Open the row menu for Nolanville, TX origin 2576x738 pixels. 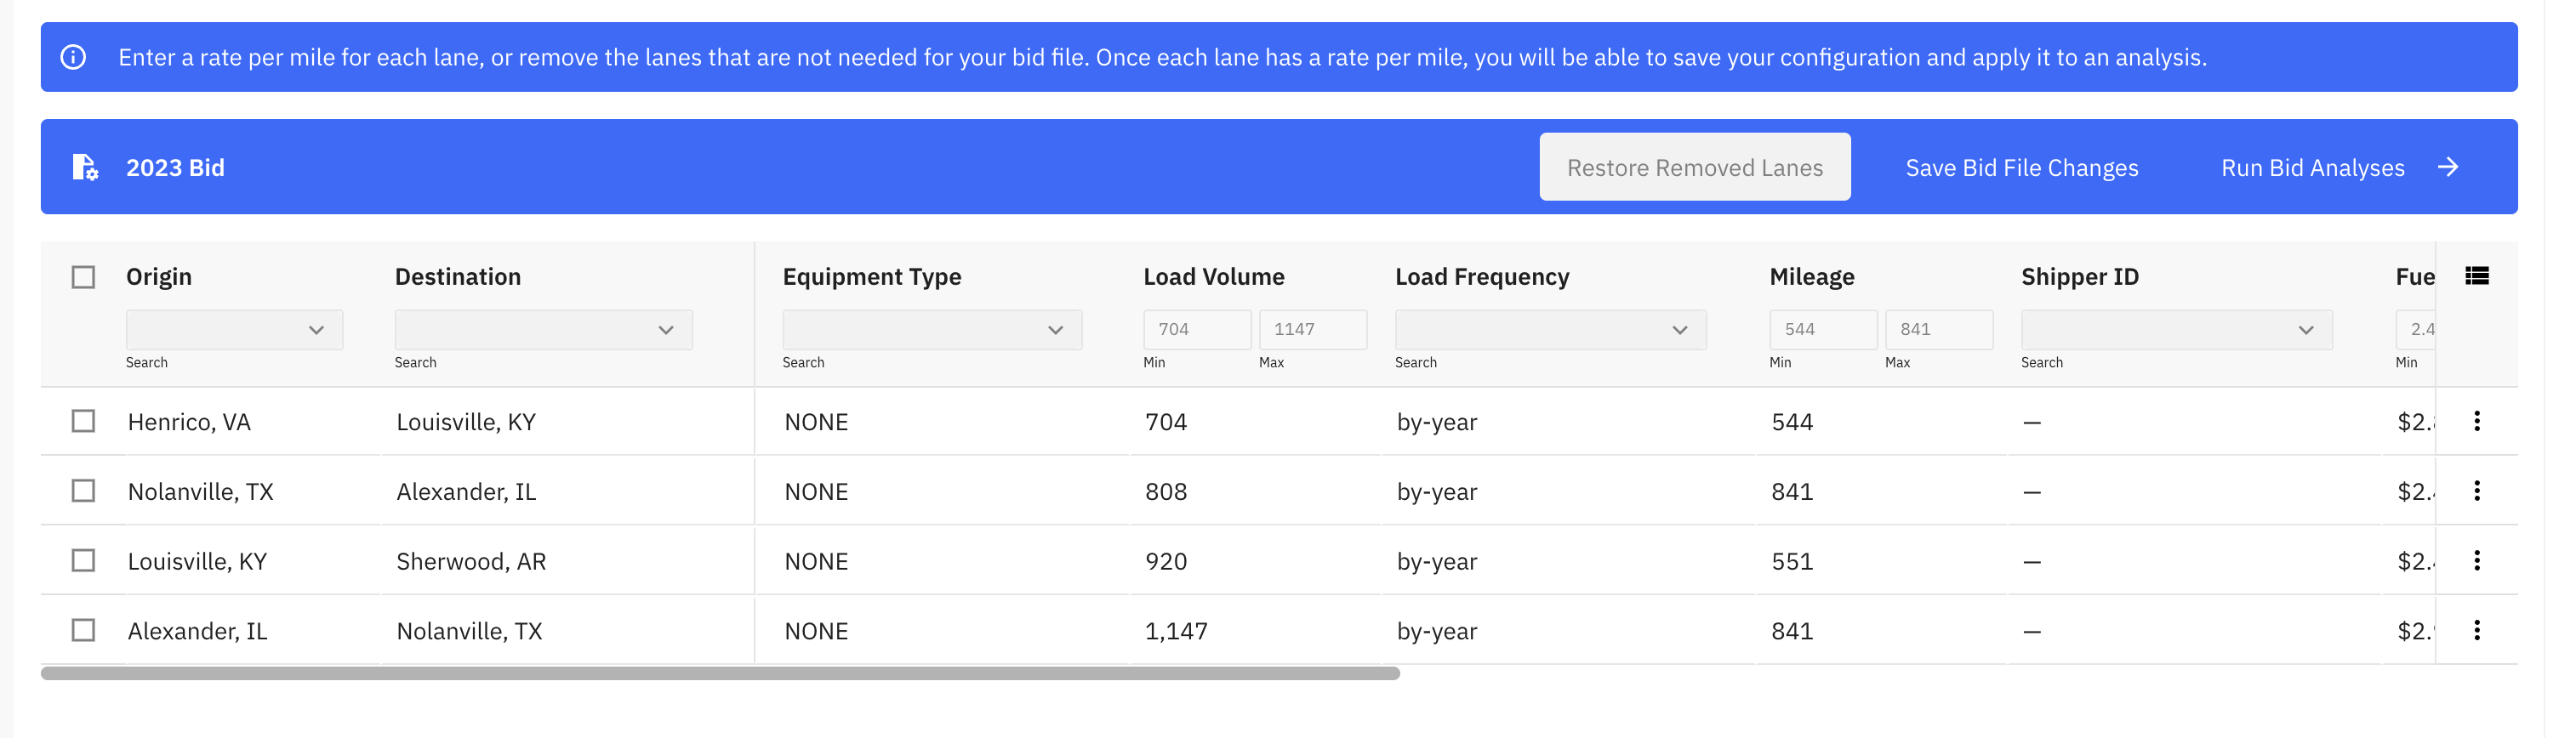coord(2476,491)
